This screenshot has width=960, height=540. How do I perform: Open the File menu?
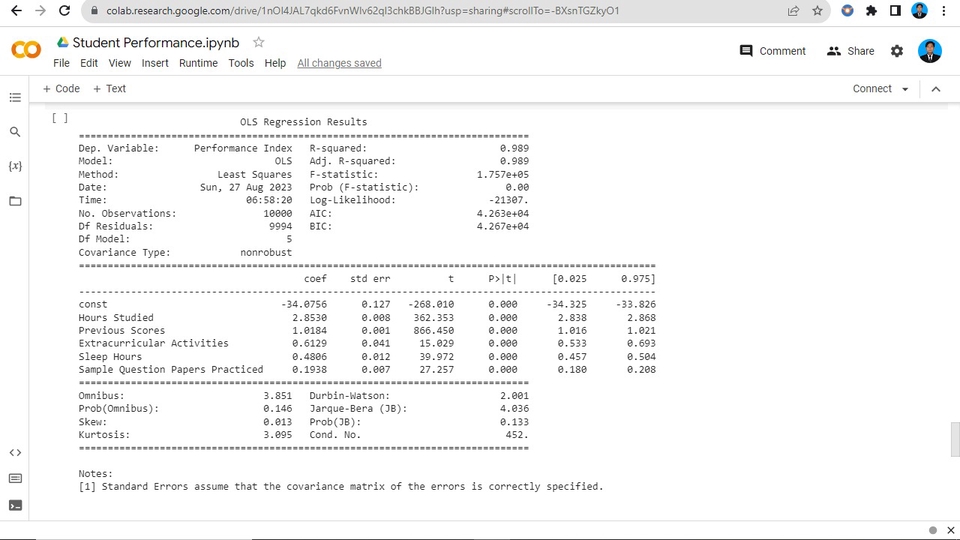(61, 63)
